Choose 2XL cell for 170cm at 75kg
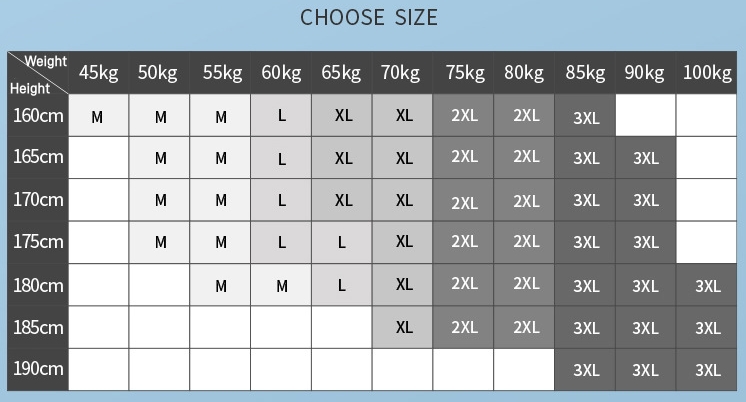 (x=464, y=201)
